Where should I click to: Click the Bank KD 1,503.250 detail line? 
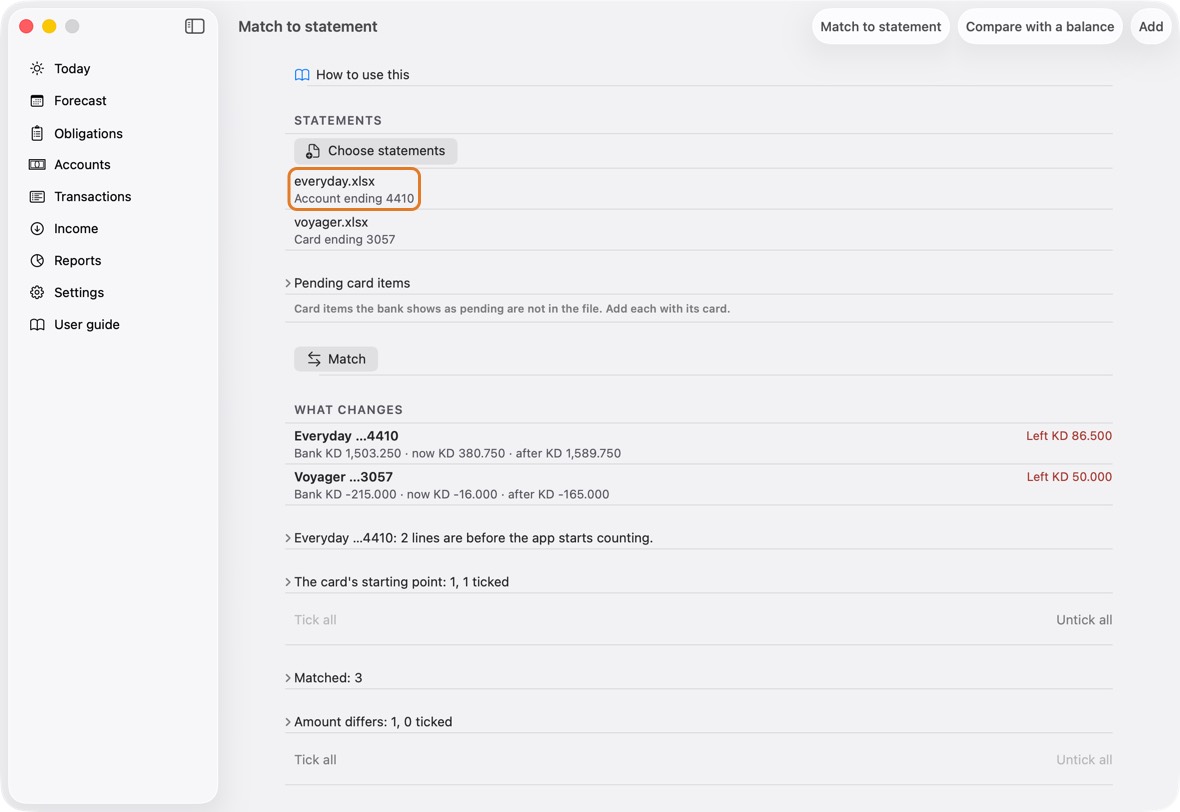point(458,453)
